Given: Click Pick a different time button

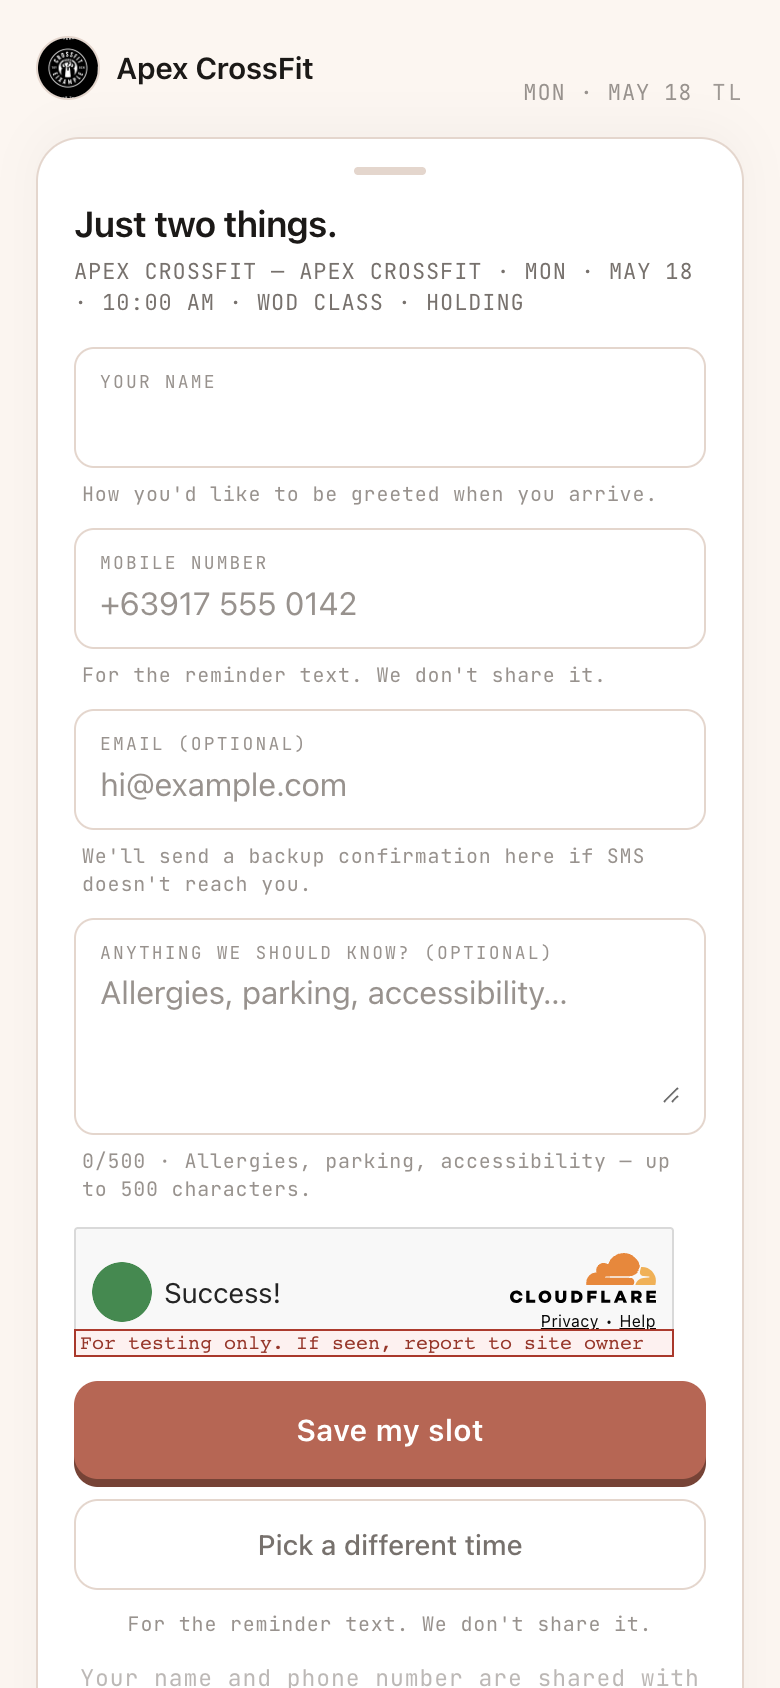Looking at the screenshot, I should [x=390, y=1545].
